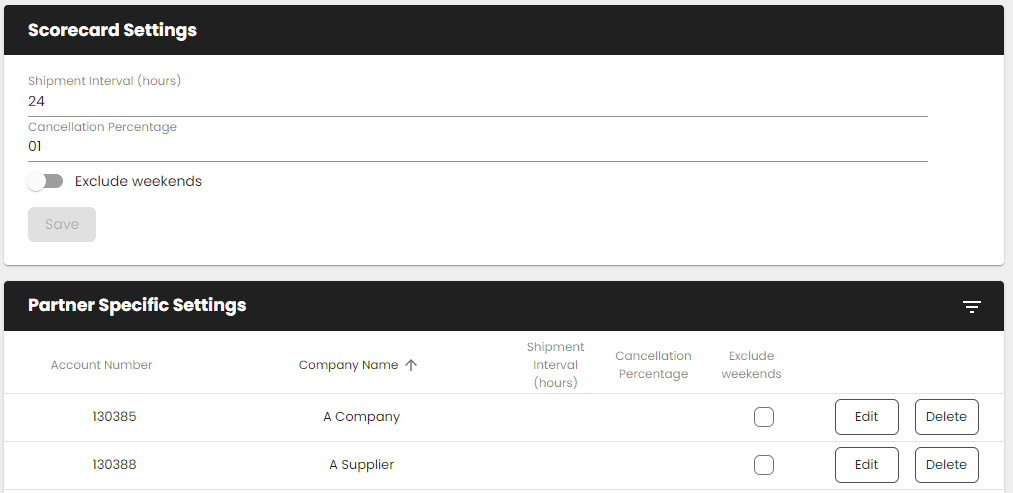Click the Cancellation Percentage column header
This screenshot has height=493, width=1013.
pos(653,365)
